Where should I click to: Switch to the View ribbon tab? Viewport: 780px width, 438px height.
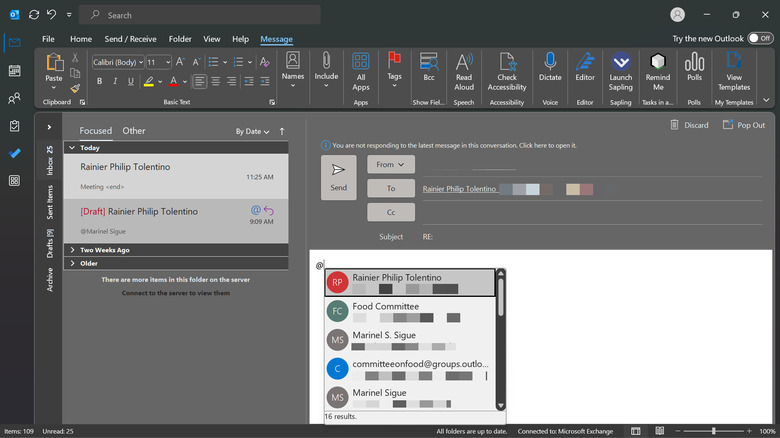point(211,39)
